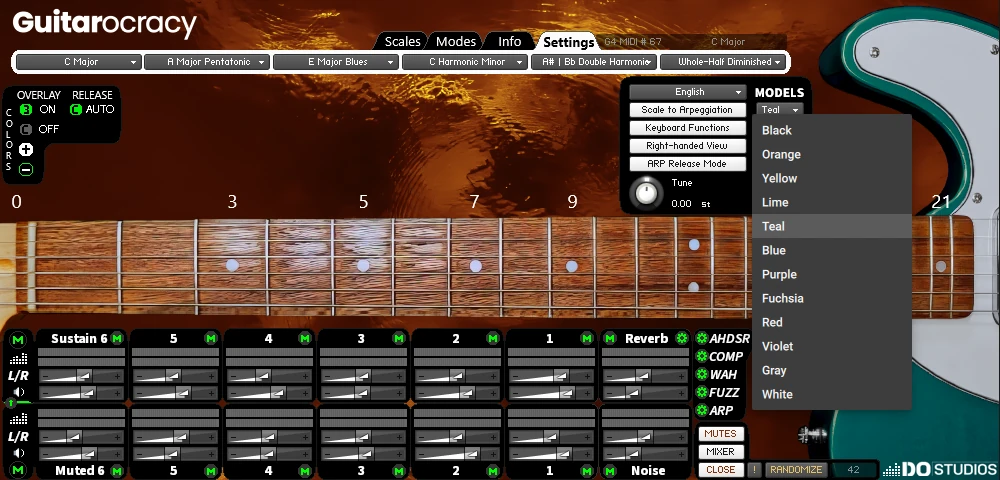Mute the Reverb channel with its M icon
Image resolution: width=1000 pixels, height=480 pixels.
click(x=610, y=338)
